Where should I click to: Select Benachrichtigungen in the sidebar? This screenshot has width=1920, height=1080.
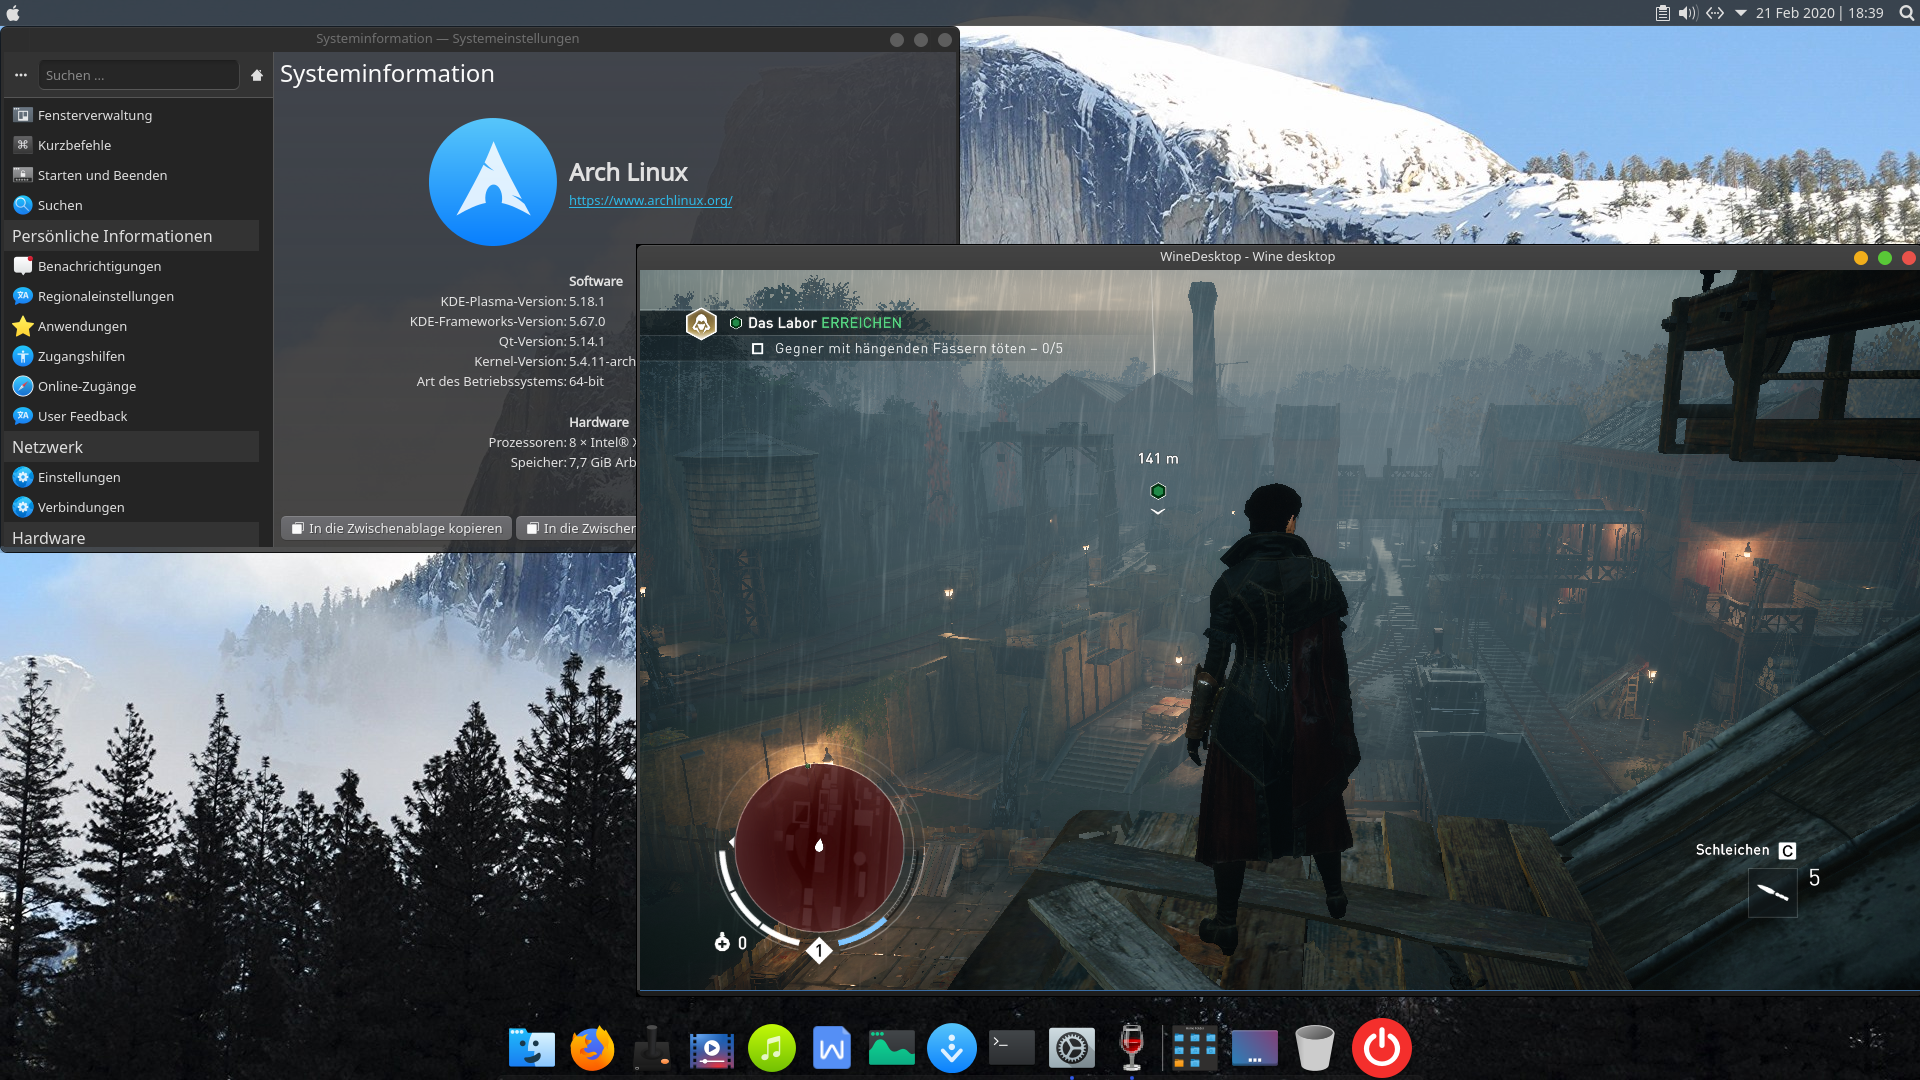[x=99, y=266]
